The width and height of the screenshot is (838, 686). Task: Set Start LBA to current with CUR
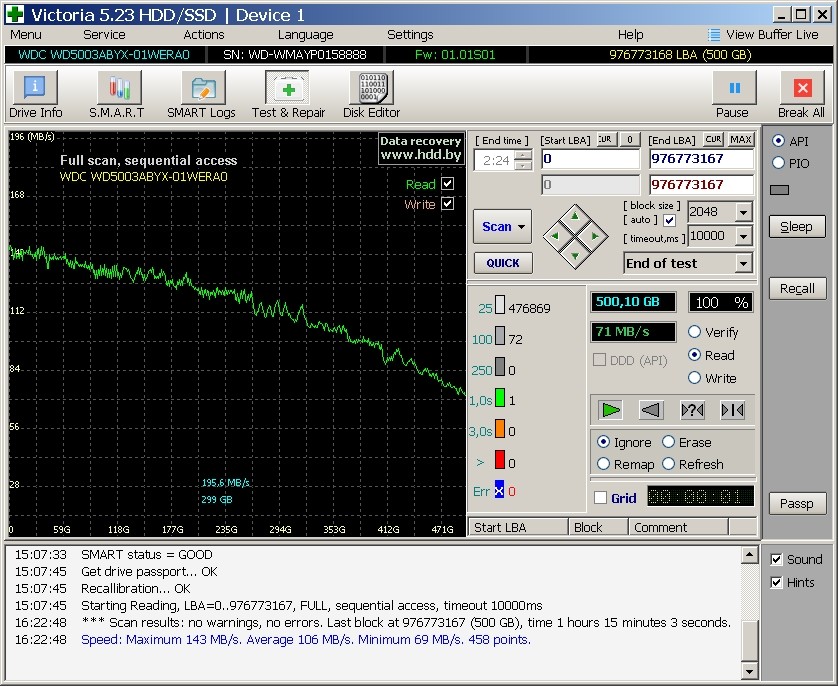point(605,139)
